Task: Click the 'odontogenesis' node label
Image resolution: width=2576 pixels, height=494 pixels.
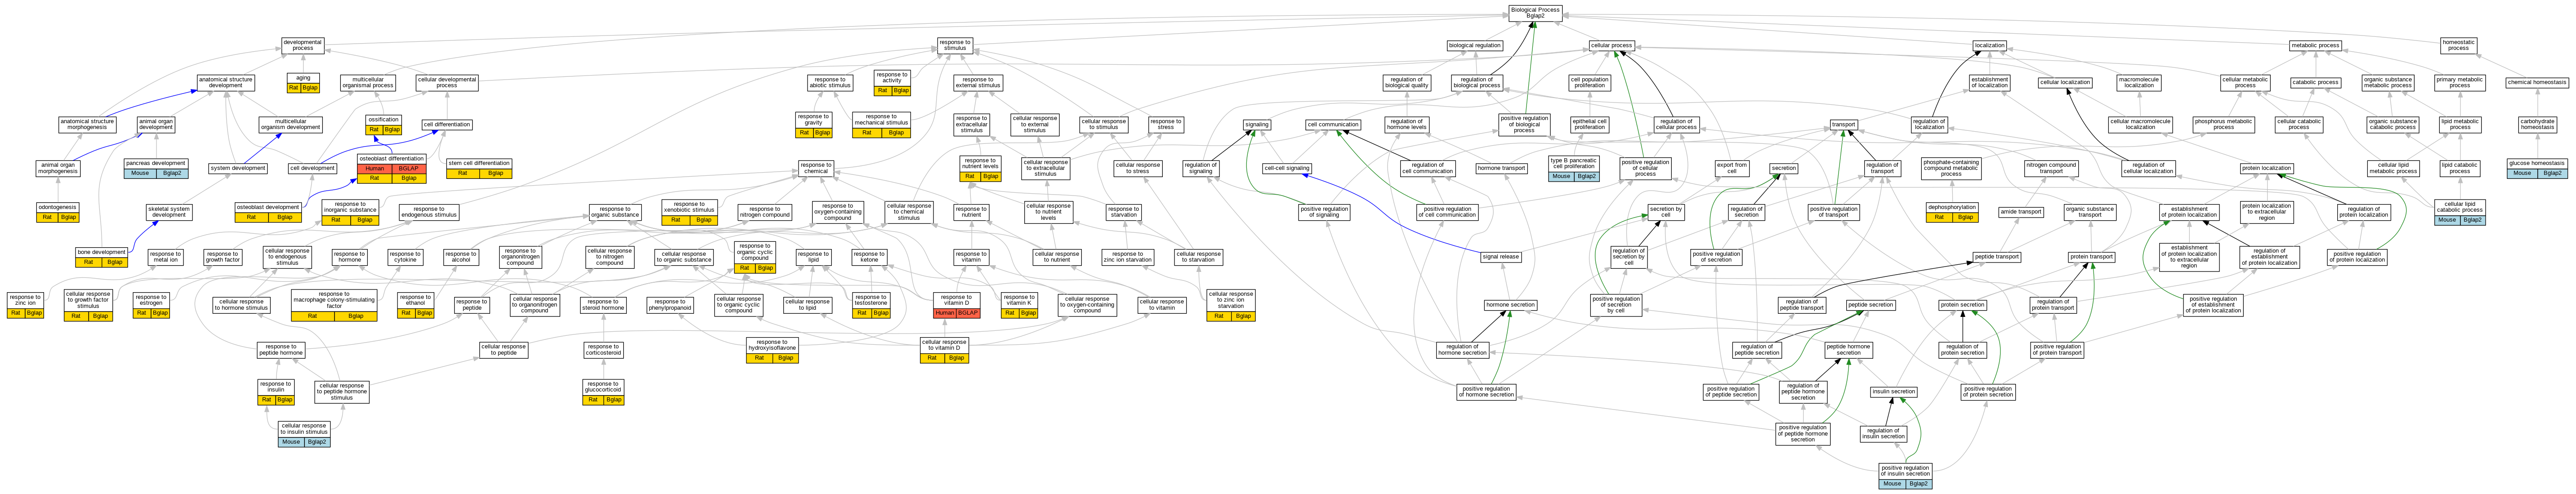Action: (58, 207)
